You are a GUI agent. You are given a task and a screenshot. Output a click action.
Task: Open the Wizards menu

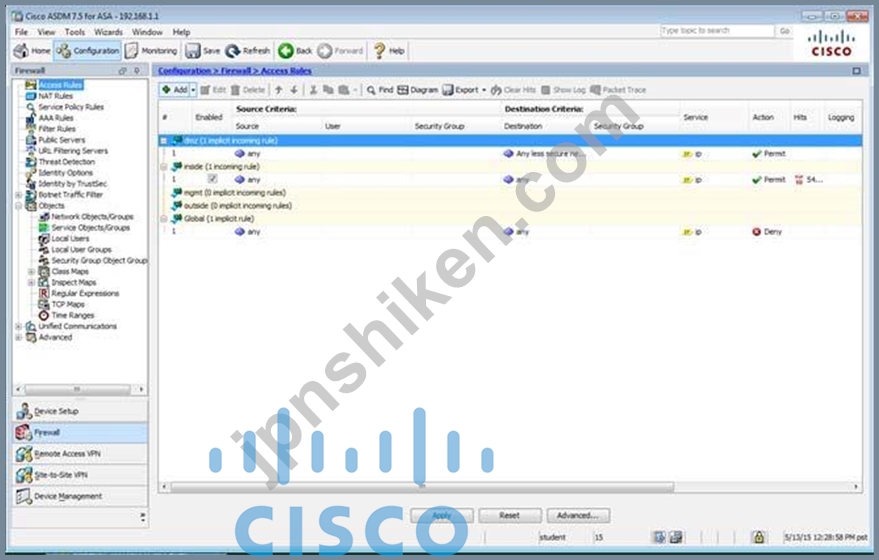108,32
